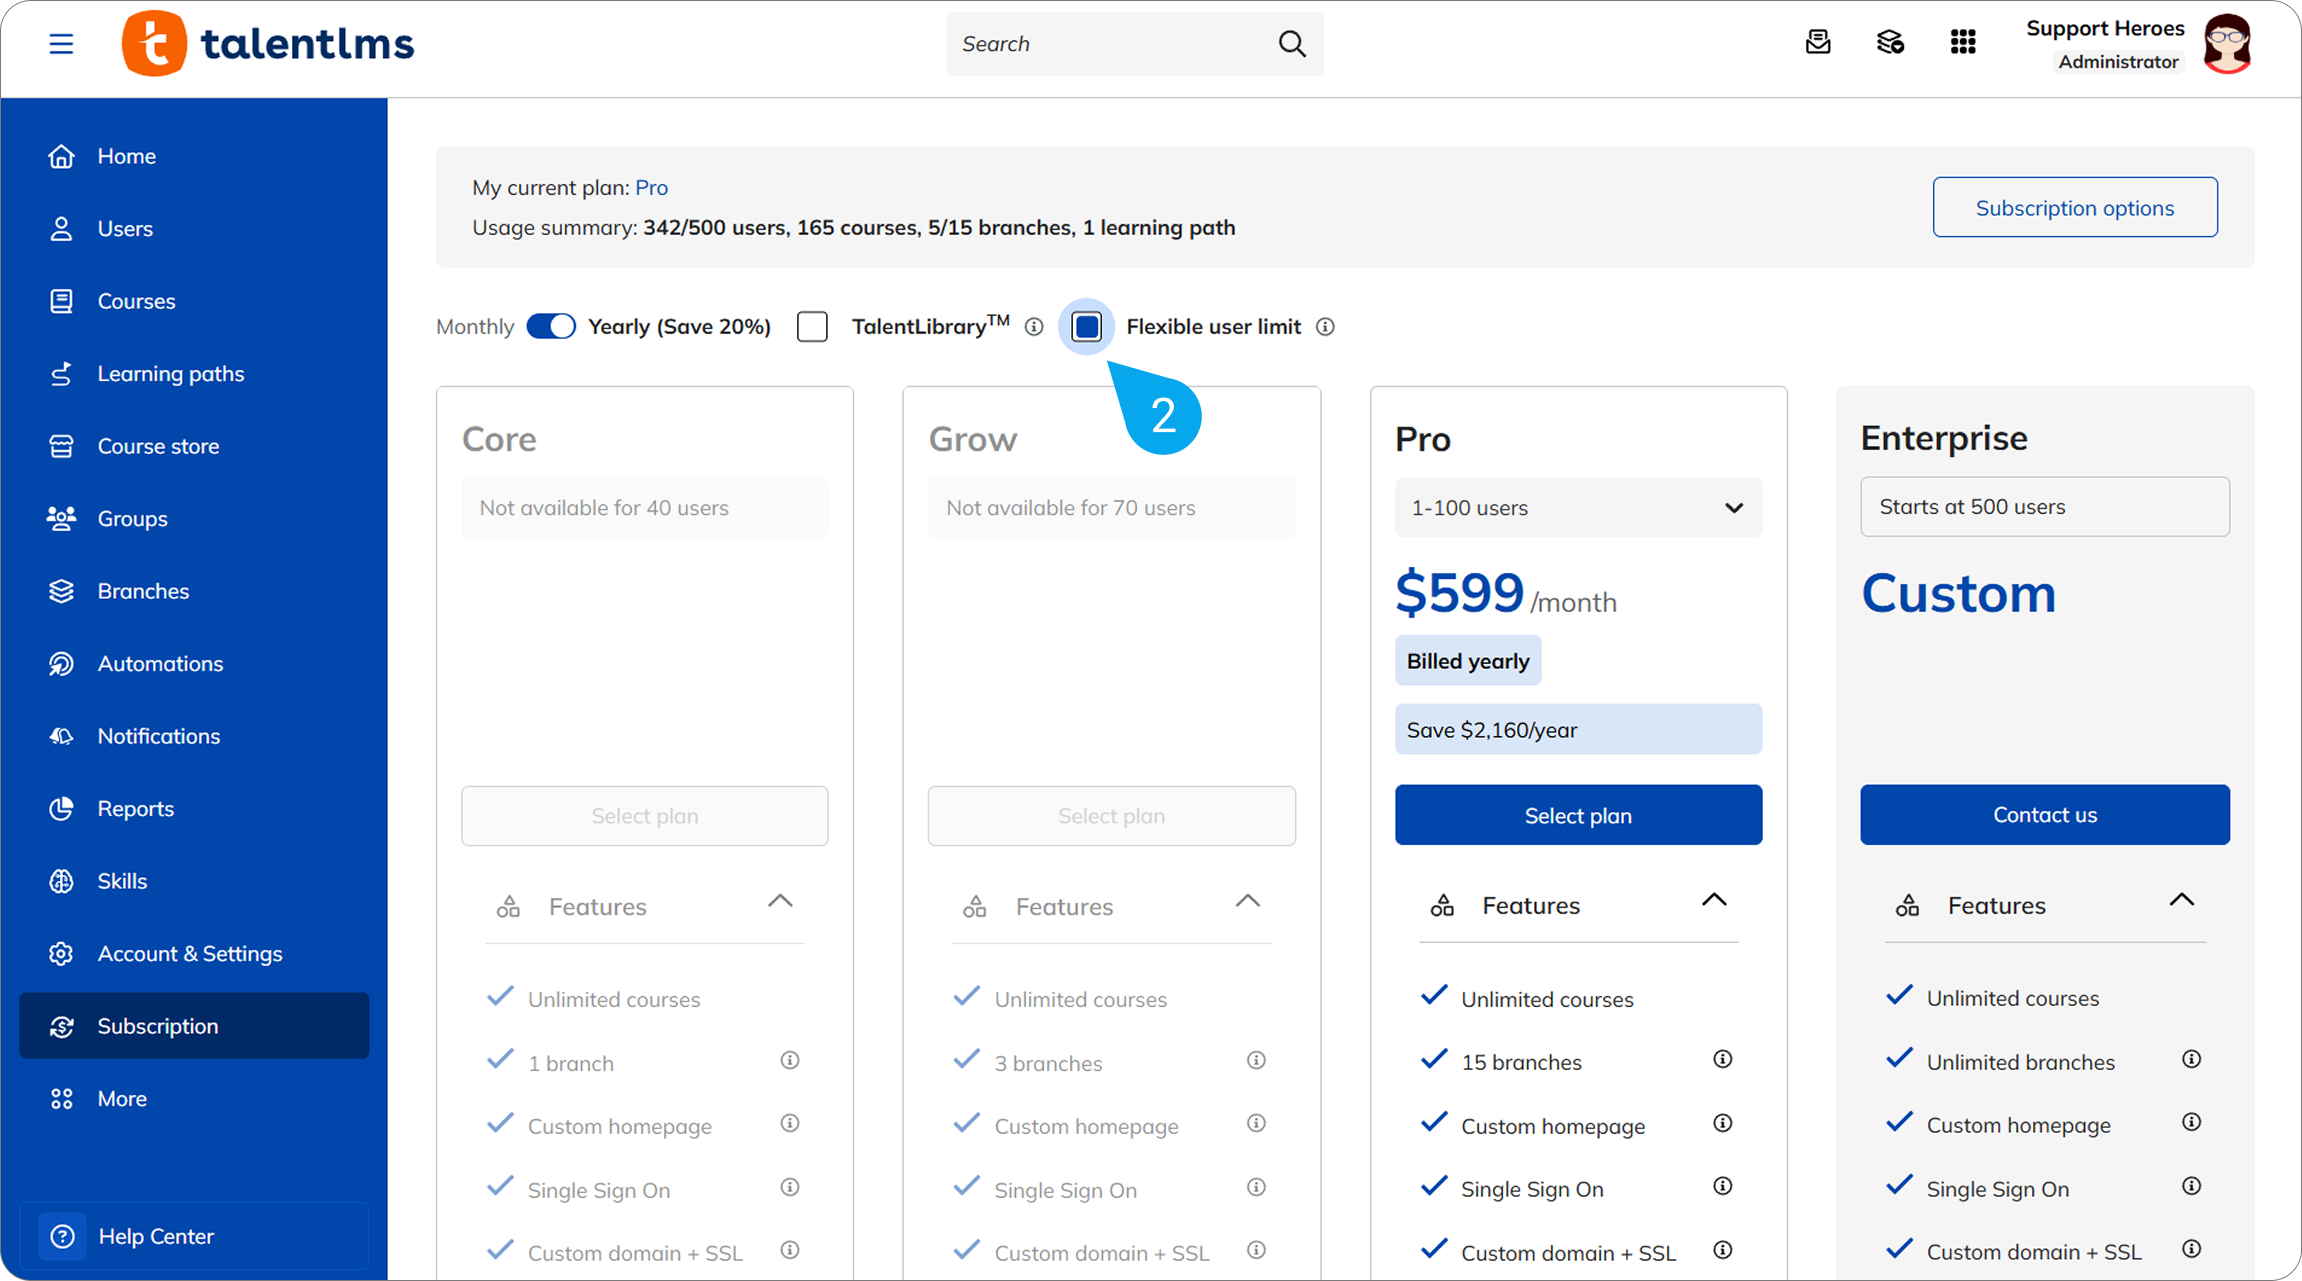Click the 'Save $2,160/year' text

click(x=1491, y=730)
